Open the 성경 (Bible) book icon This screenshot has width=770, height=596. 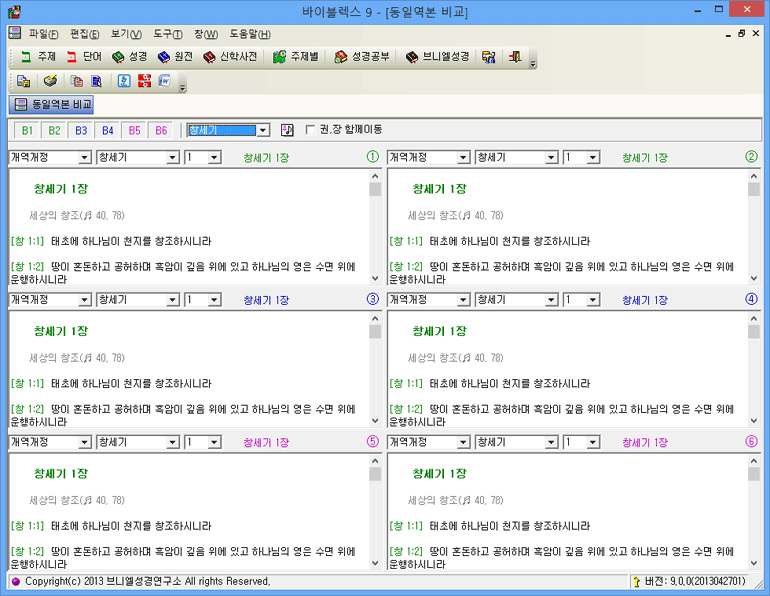[129, 57]
